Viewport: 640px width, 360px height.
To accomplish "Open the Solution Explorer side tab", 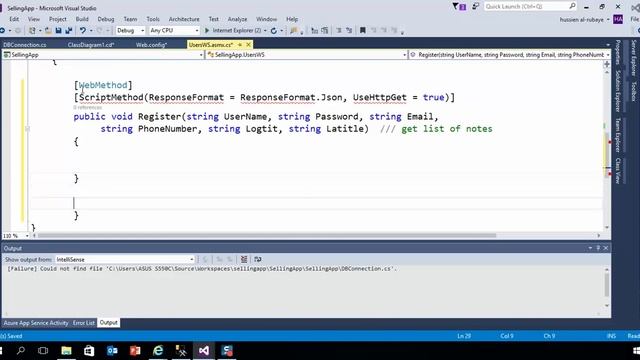I will pos(618,91).
